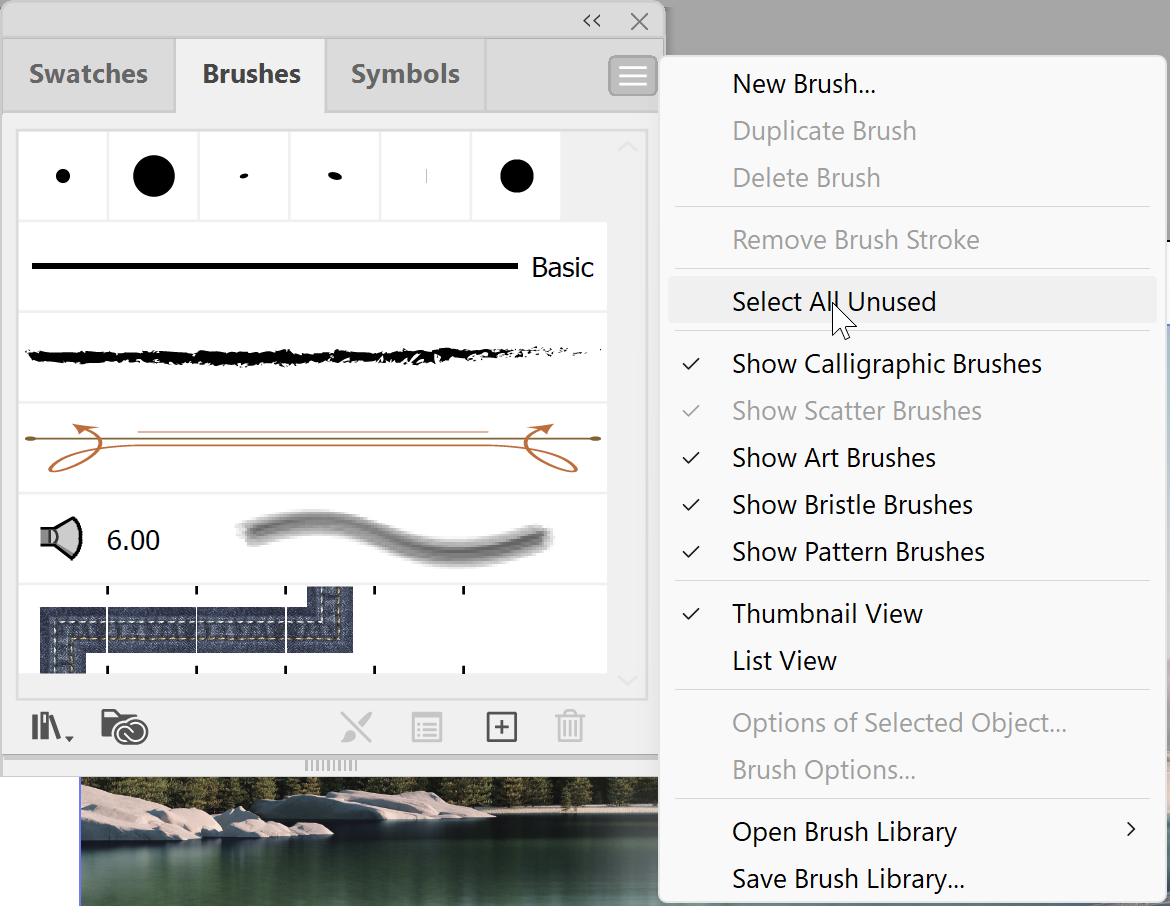The height and width of the screenshot is (906, 1170).
Task: Switch to the Brushes tab
Action: click(251, 75)
